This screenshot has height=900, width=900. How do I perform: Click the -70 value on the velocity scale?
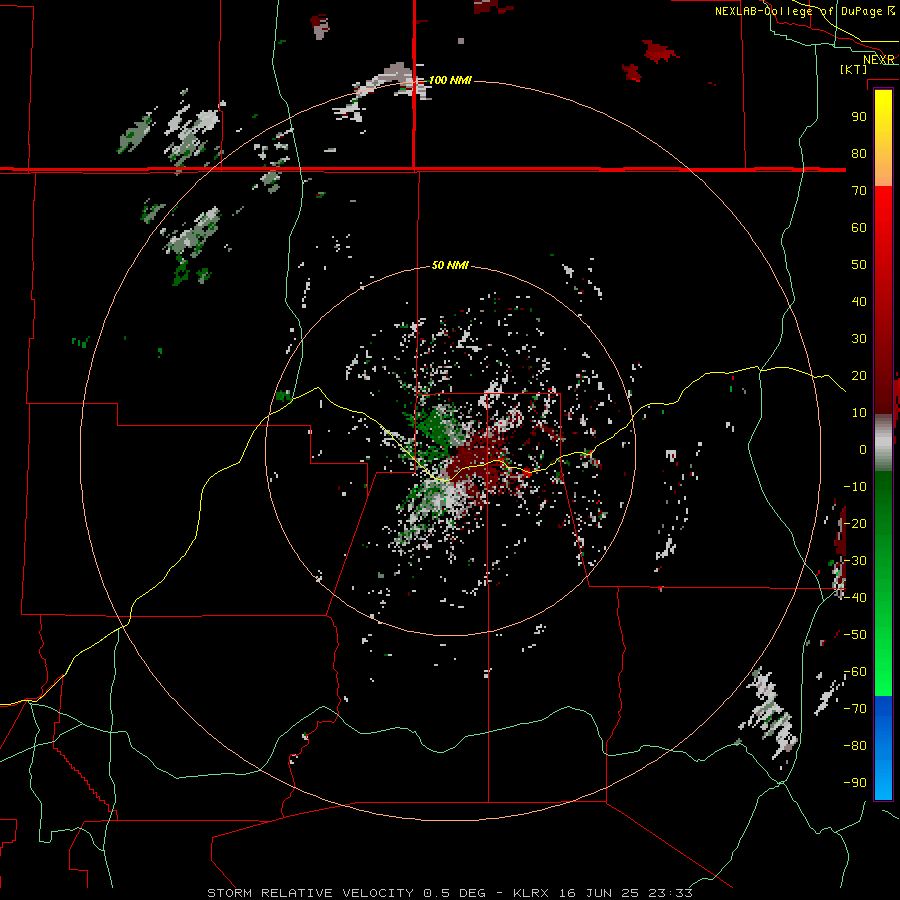(x=855, y=709)
